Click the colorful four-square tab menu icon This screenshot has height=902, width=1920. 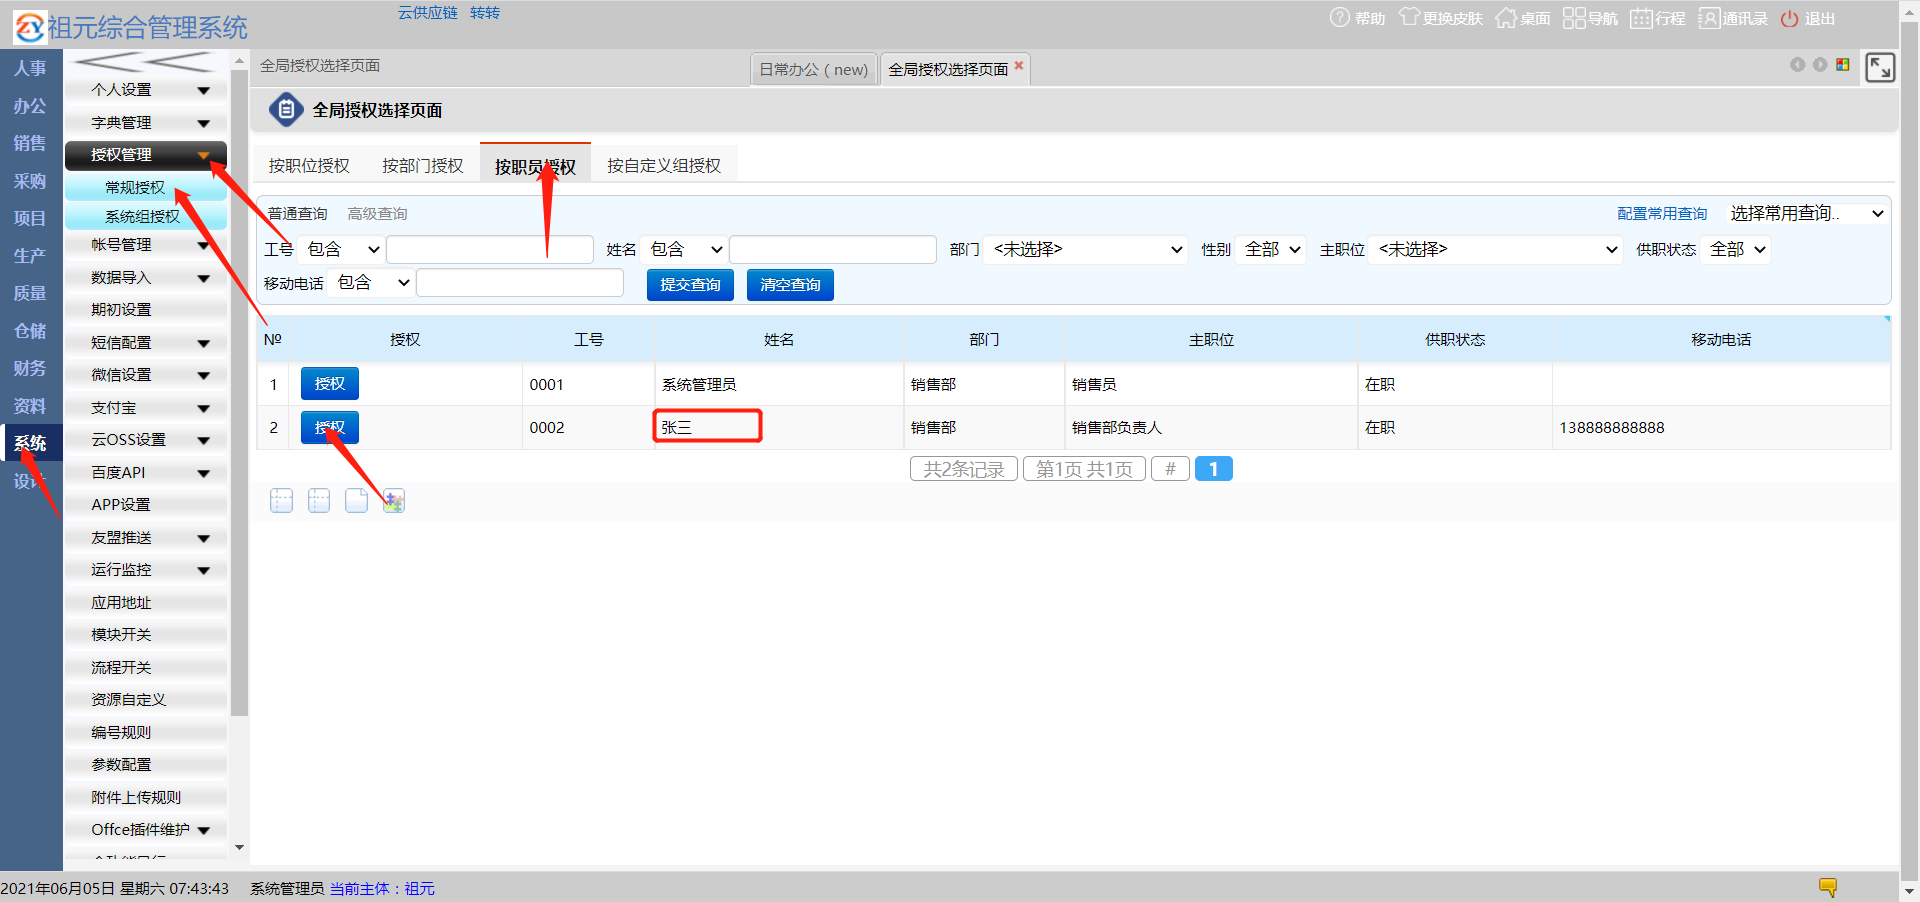[x=1843, y=65]
